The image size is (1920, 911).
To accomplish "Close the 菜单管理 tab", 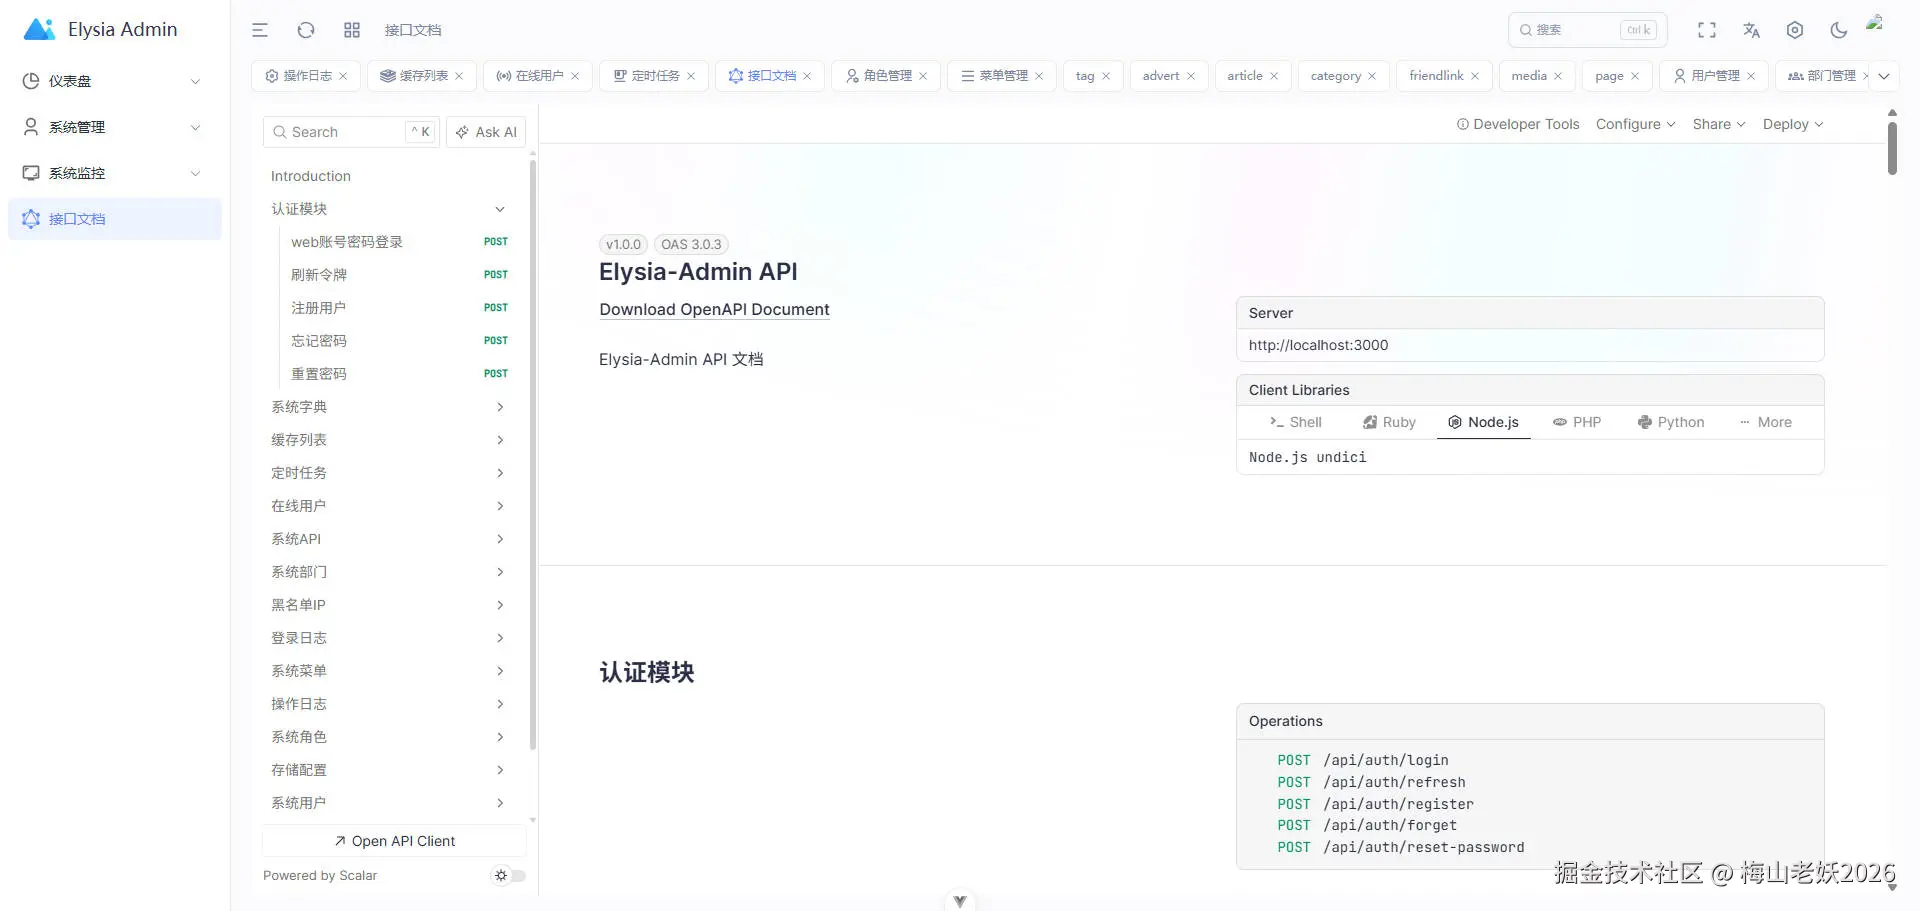I will pos(1039,76).
